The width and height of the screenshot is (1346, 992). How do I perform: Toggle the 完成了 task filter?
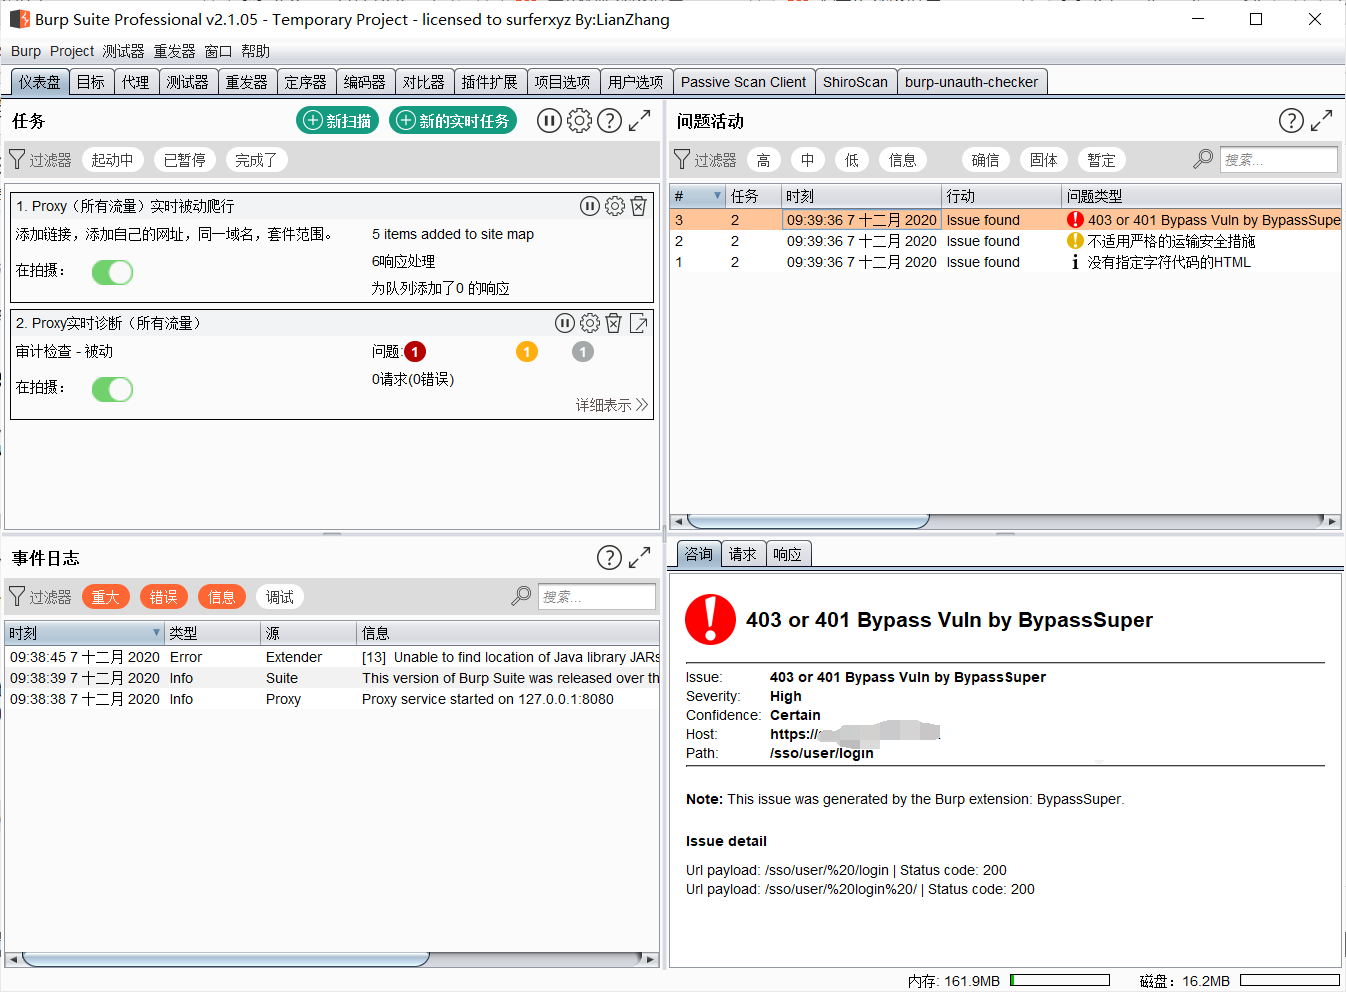click(x=256, y=160)
